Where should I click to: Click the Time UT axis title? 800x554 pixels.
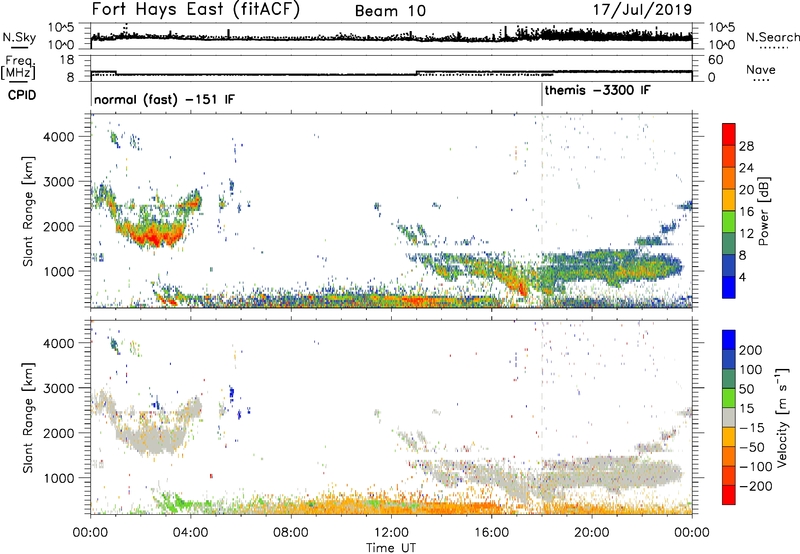pos(391,548)
